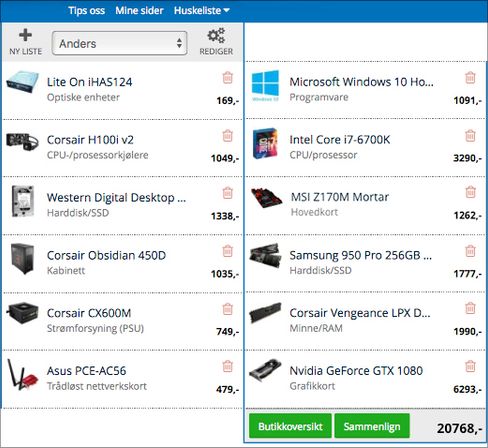This screenshot has width=488, height=448.
Task: Click the total 20768,- amount
Action: 459,428
